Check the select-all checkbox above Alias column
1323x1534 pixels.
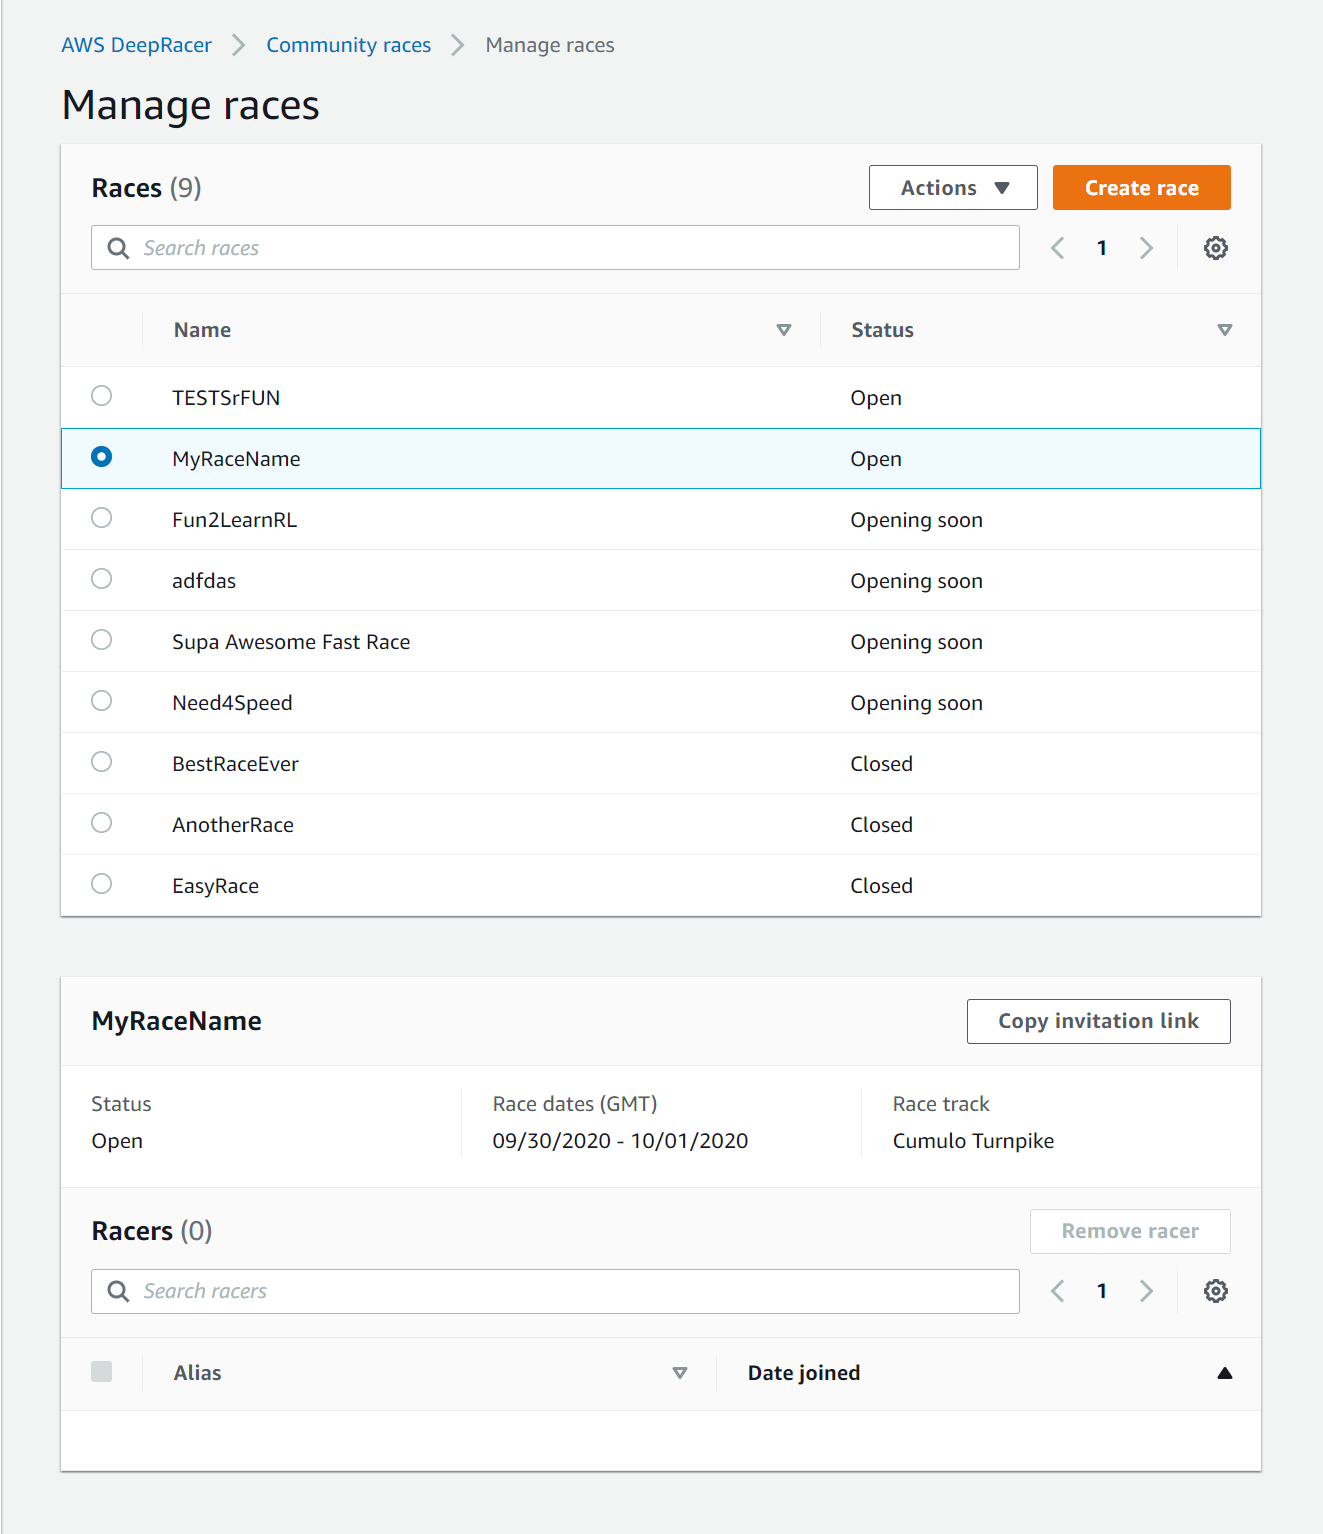(101, 1372)
